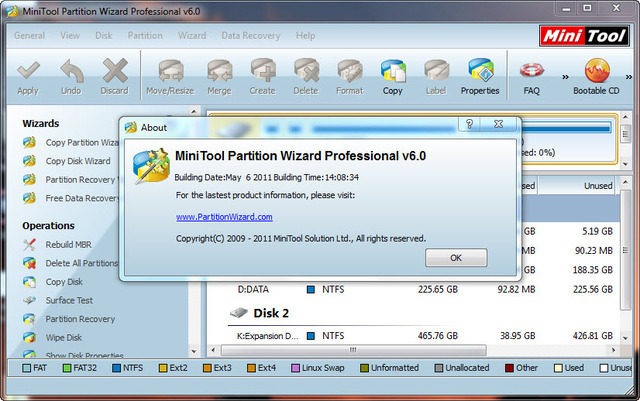Click the Format partition icon
This screenshot has height=401, width=640.
pyautogui.click(x=350, y=71)
